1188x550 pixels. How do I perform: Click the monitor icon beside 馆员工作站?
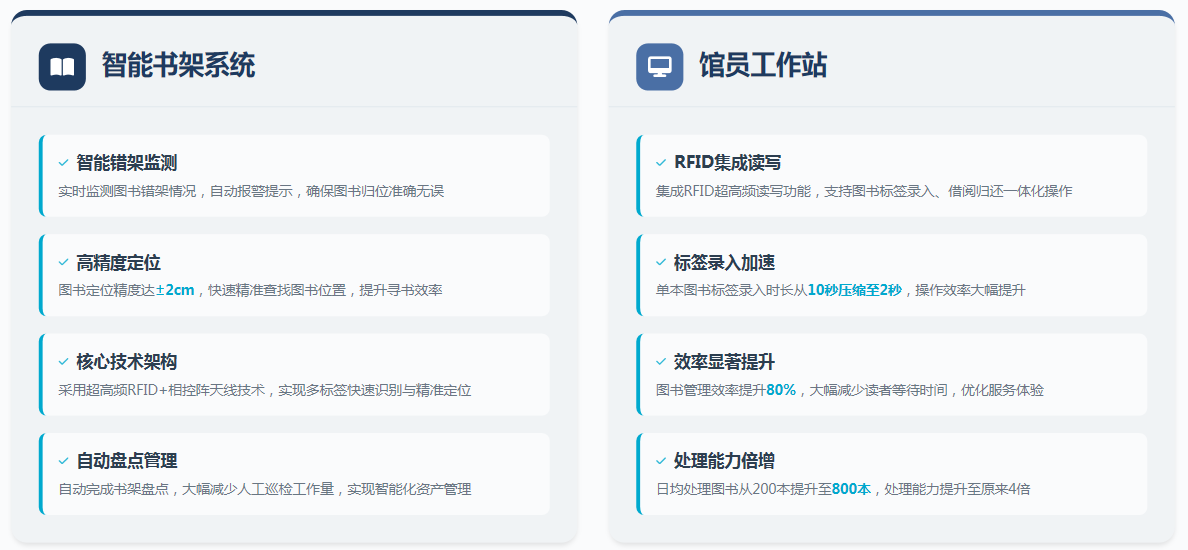(x=659, y=67)
